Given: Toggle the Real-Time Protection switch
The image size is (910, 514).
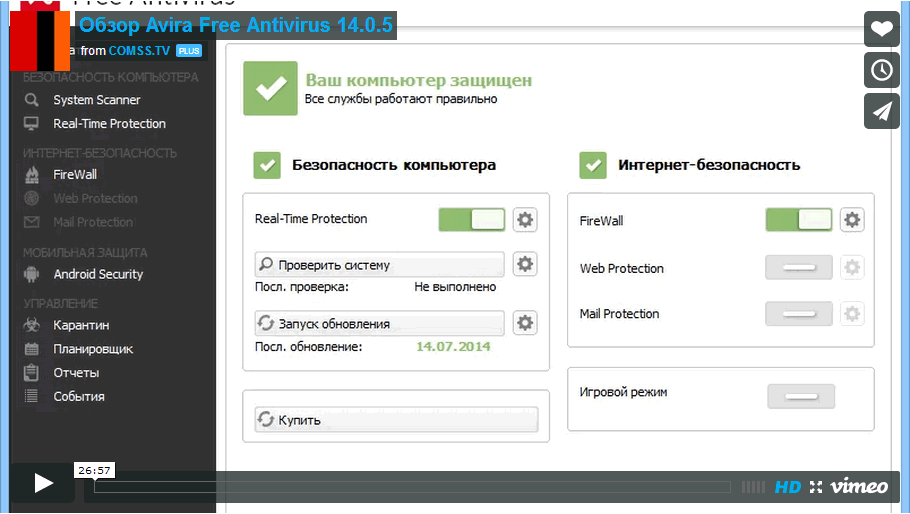Looking at the screenshot, I should click(472, 220).
